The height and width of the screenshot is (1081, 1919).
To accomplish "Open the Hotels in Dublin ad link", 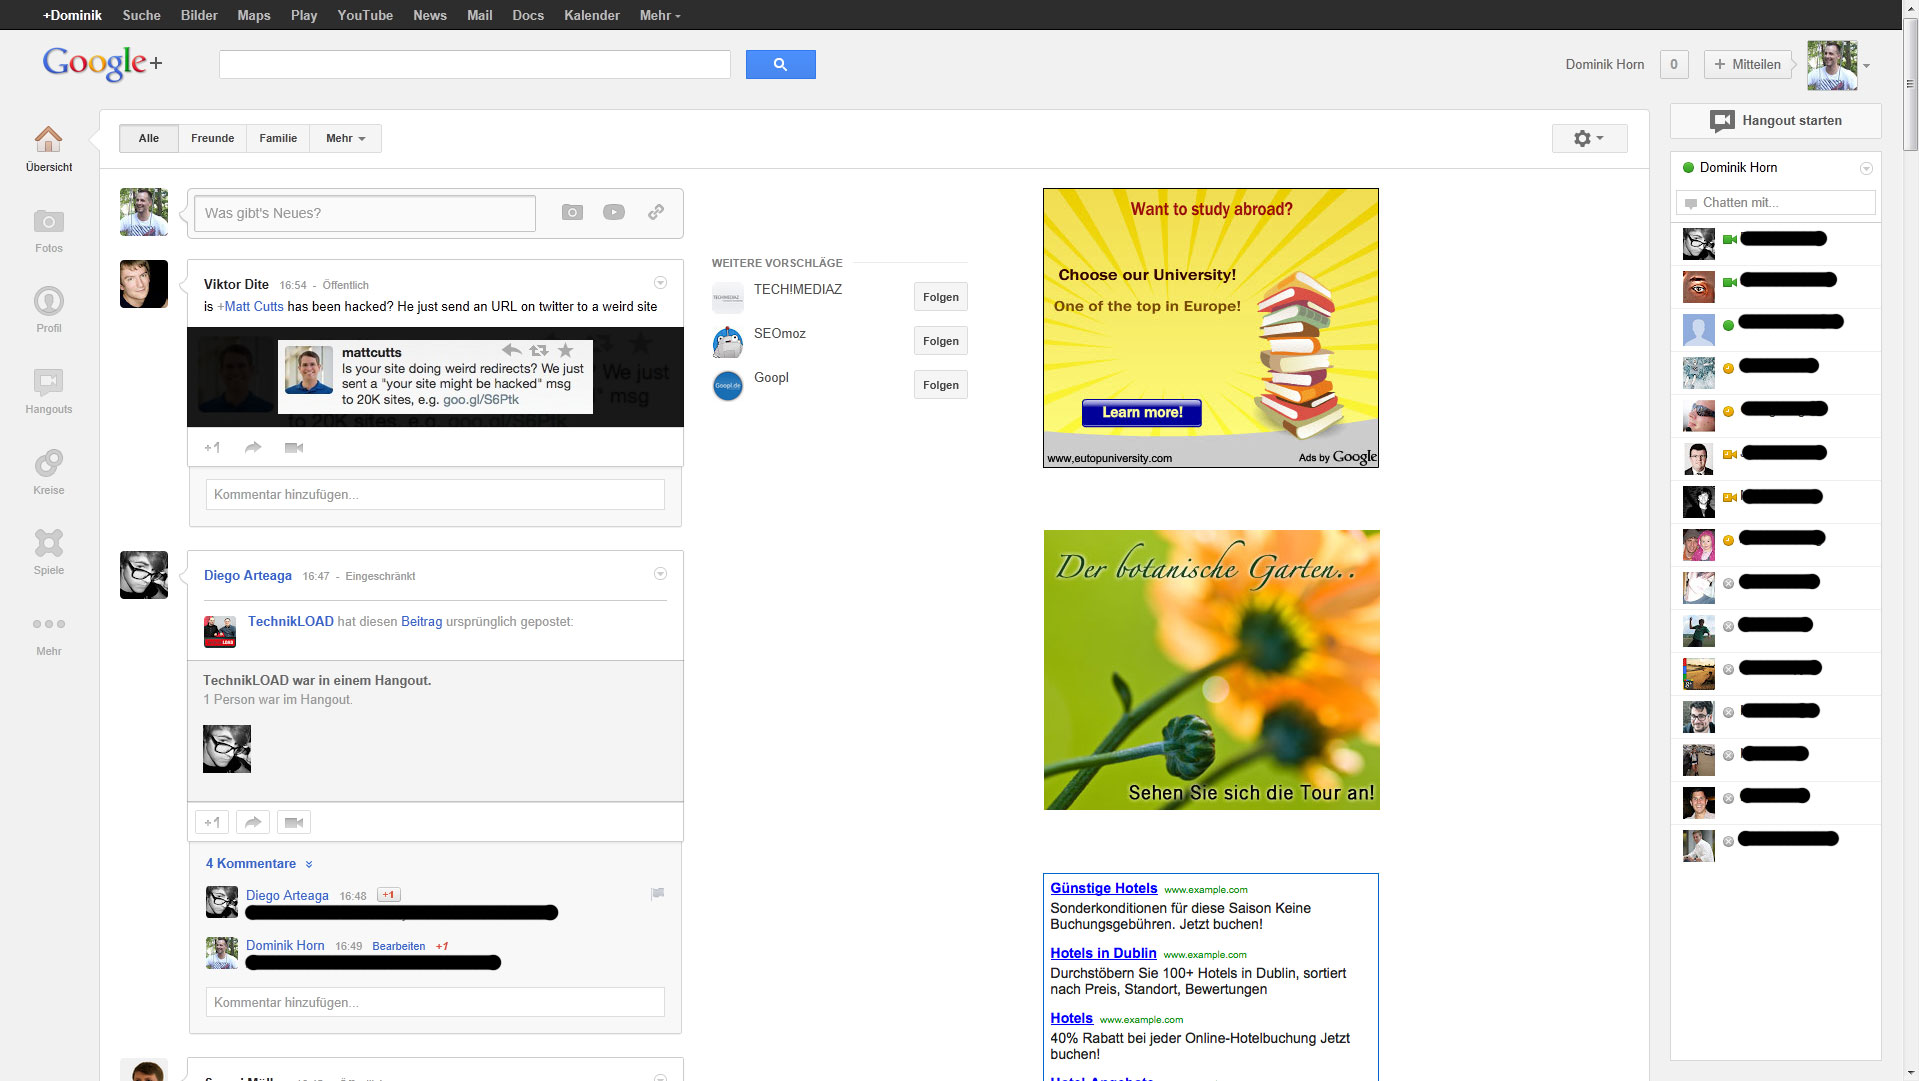I will pos(1103,953).
